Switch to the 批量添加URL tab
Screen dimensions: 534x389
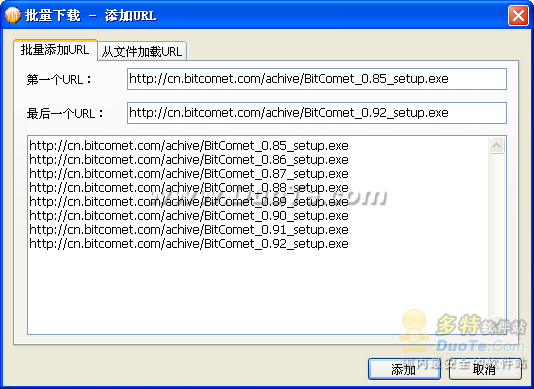click(55, 50)
